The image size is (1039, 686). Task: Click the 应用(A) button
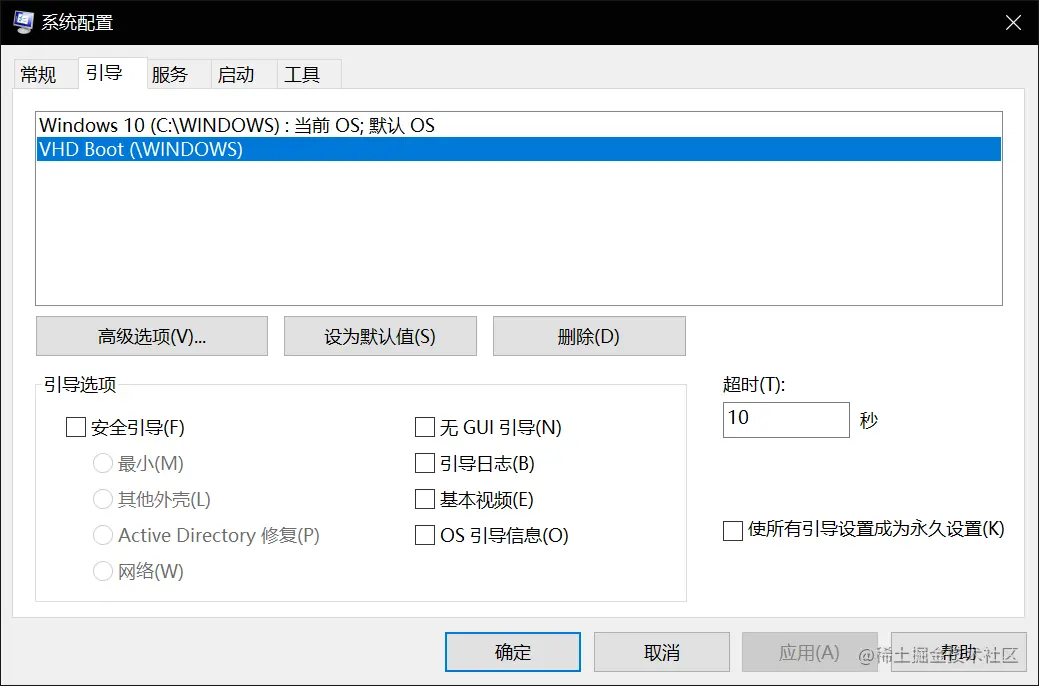[x=810, y=652]
